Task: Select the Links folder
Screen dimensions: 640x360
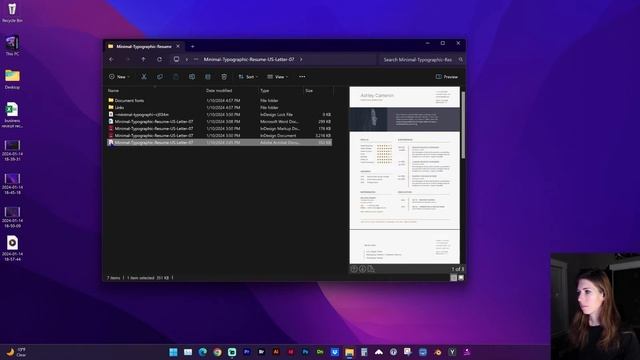Action: point(220,107)
